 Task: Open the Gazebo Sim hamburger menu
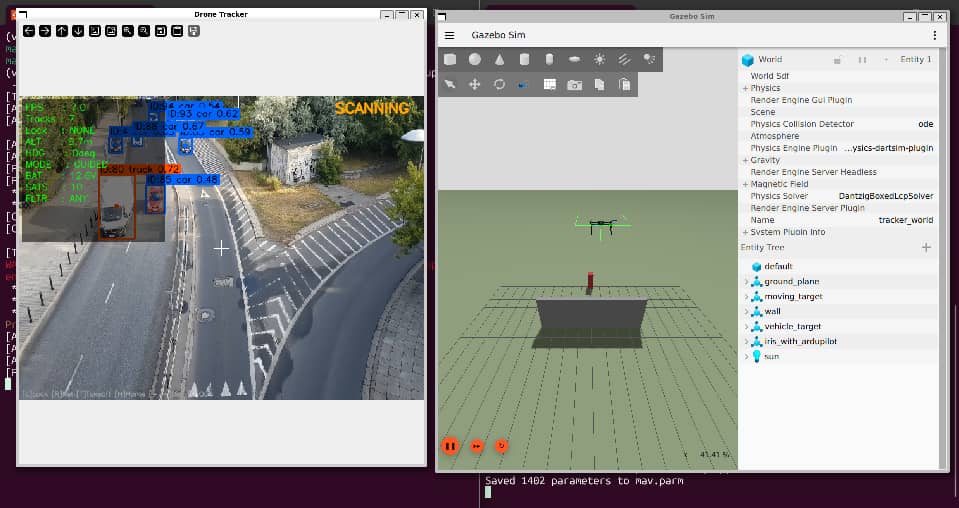pyautogui.click(x=450, y=35)
